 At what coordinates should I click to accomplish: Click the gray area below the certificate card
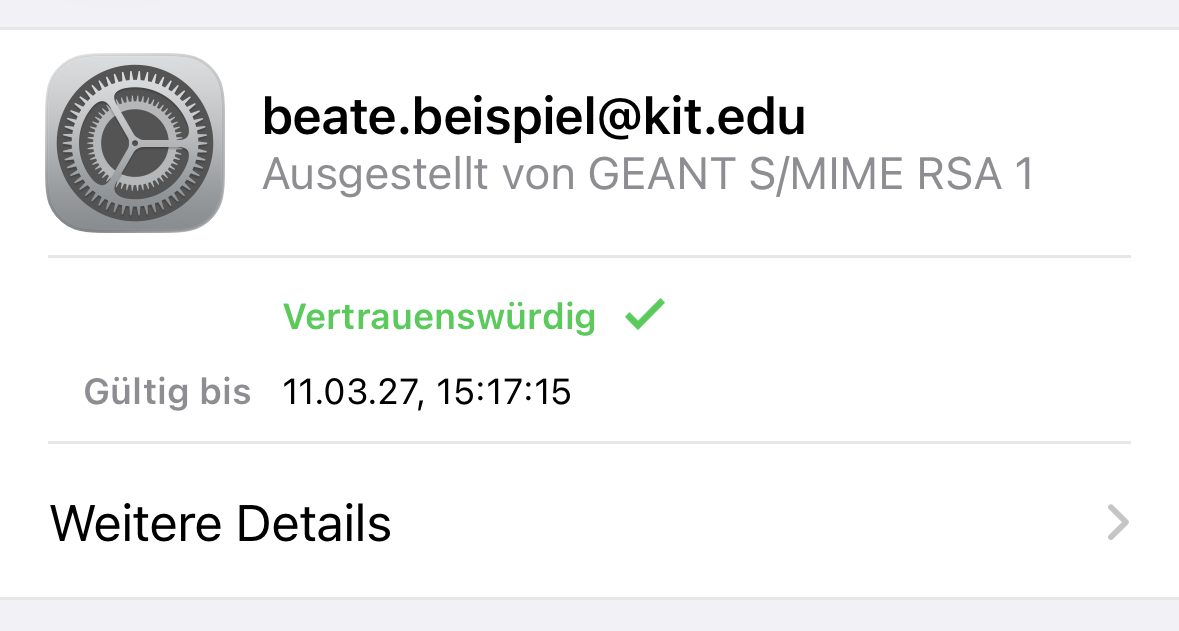pyautogui.click(x=589, y=616)
